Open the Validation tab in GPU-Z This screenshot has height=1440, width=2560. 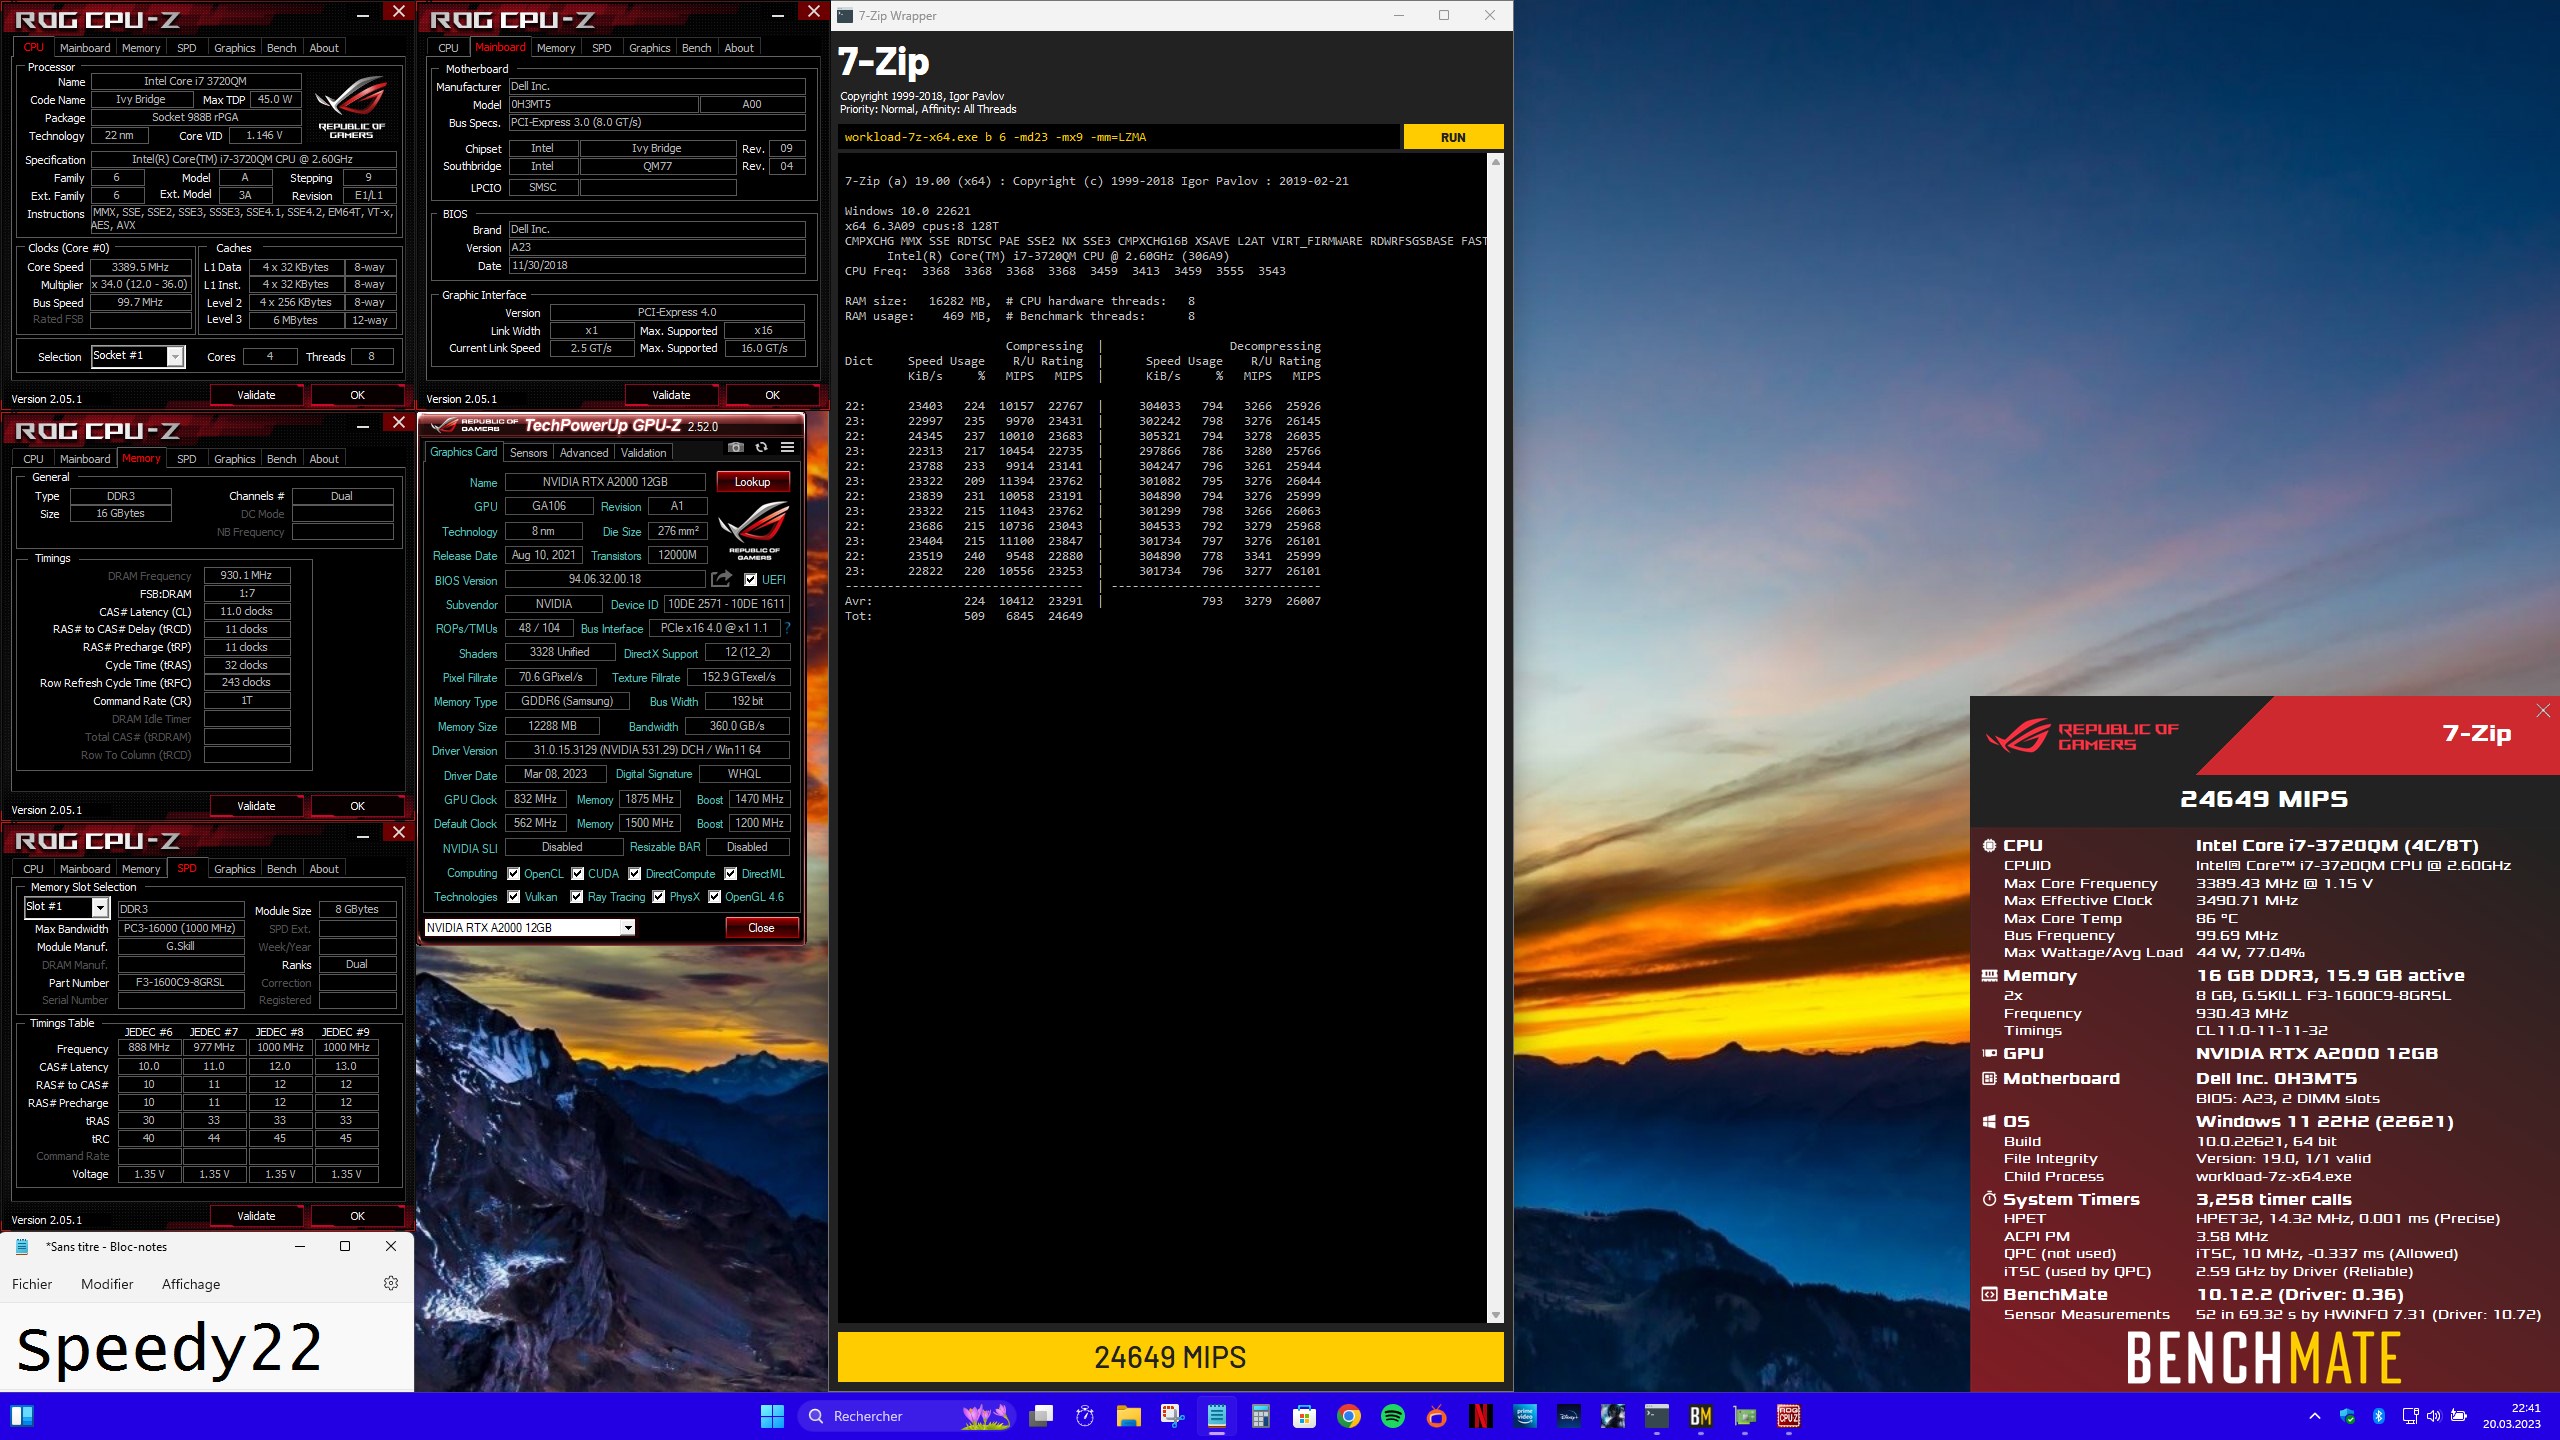[x=643, y=453]
